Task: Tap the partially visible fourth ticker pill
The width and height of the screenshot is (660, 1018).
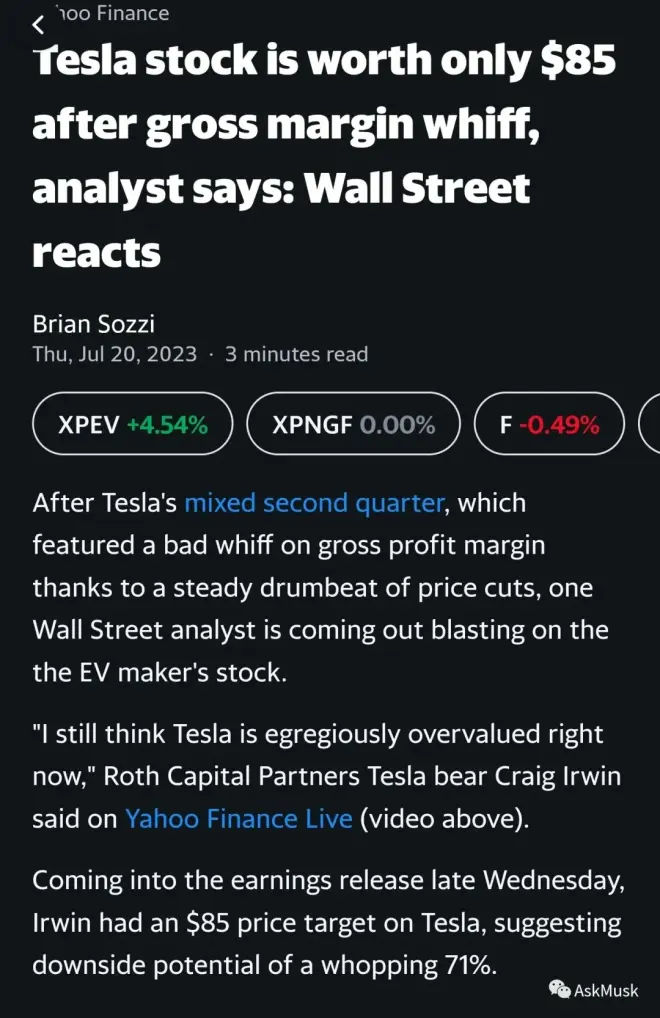Action: [650, 425]
